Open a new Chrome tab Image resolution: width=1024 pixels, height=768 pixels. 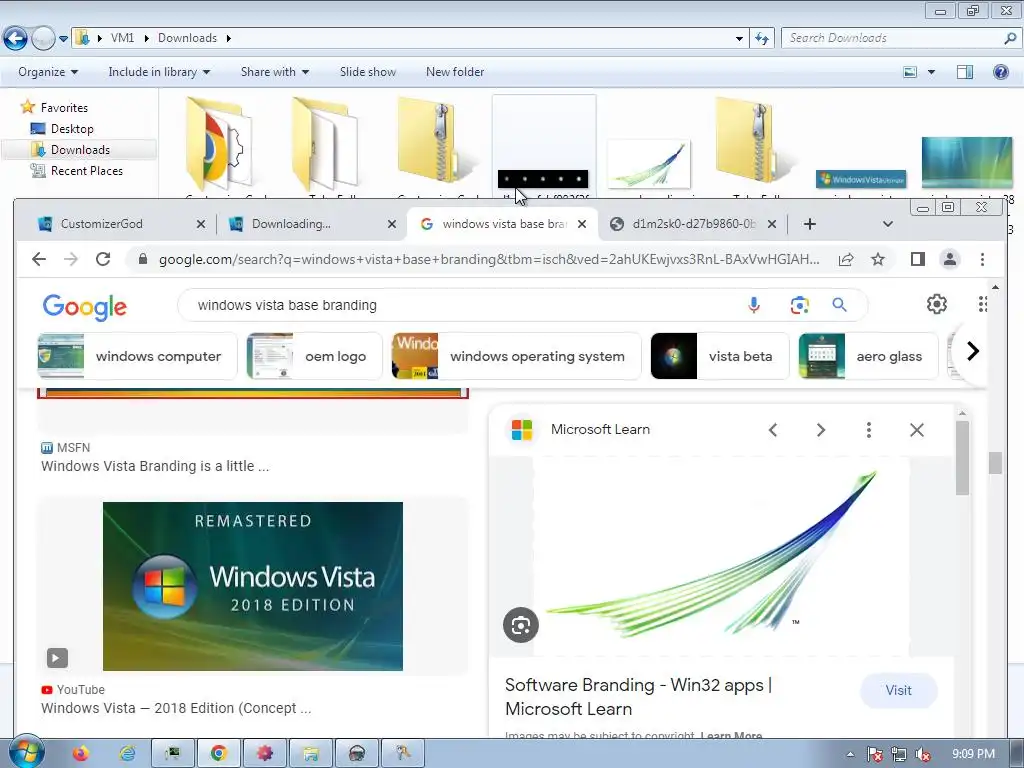click(810, 224)
